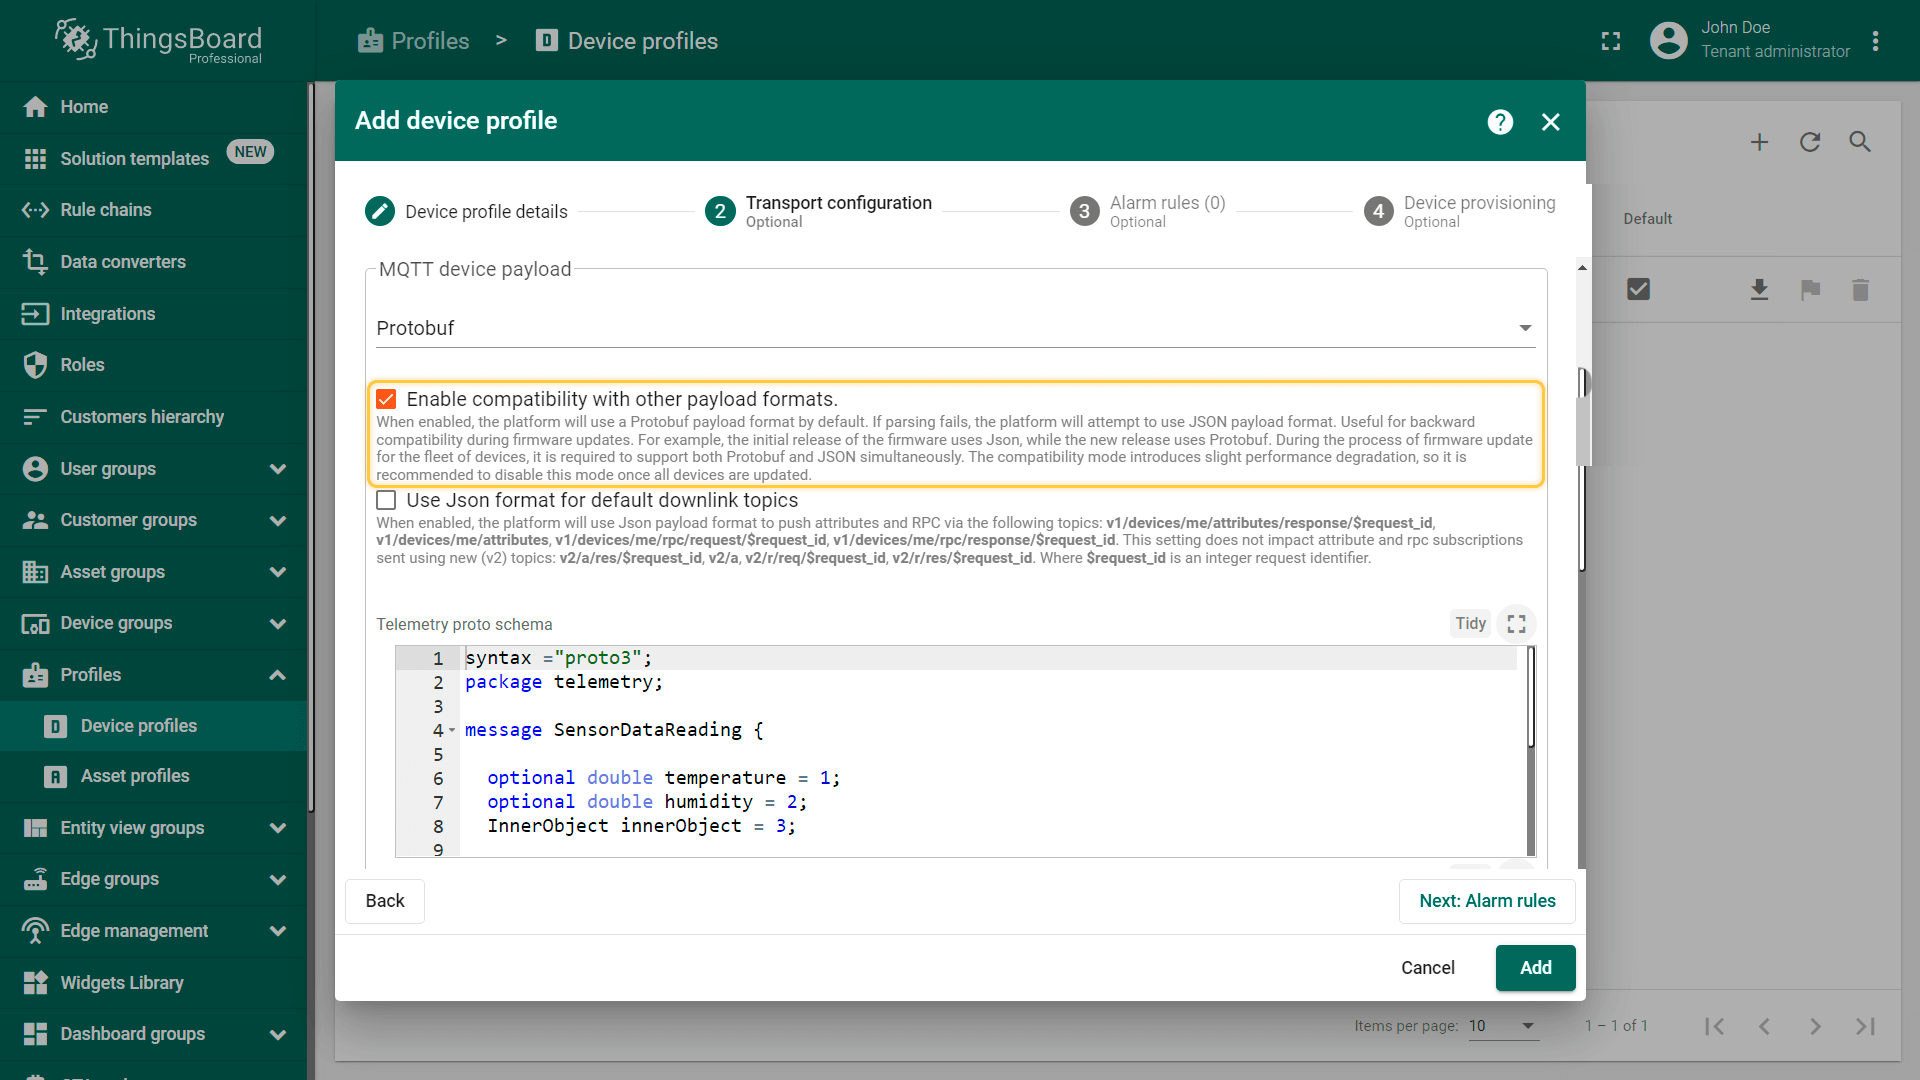
Task: Check Use Json format for downlink topics
Action: click(386, 501)
